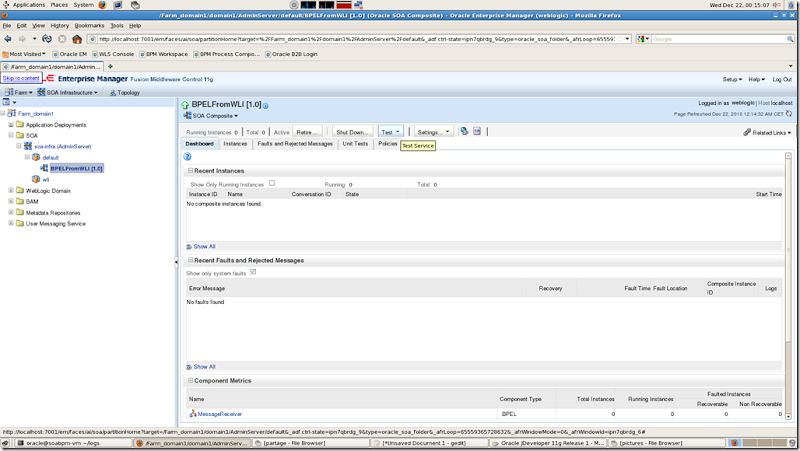
Task: Click the XML definition toolbar icon
Action: tap(477, 131)
